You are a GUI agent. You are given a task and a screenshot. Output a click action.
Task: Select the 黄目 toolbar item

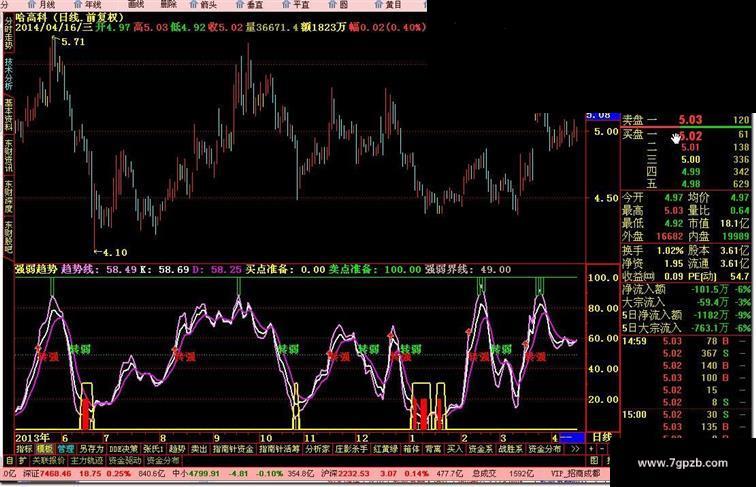[x=389, y=4]
